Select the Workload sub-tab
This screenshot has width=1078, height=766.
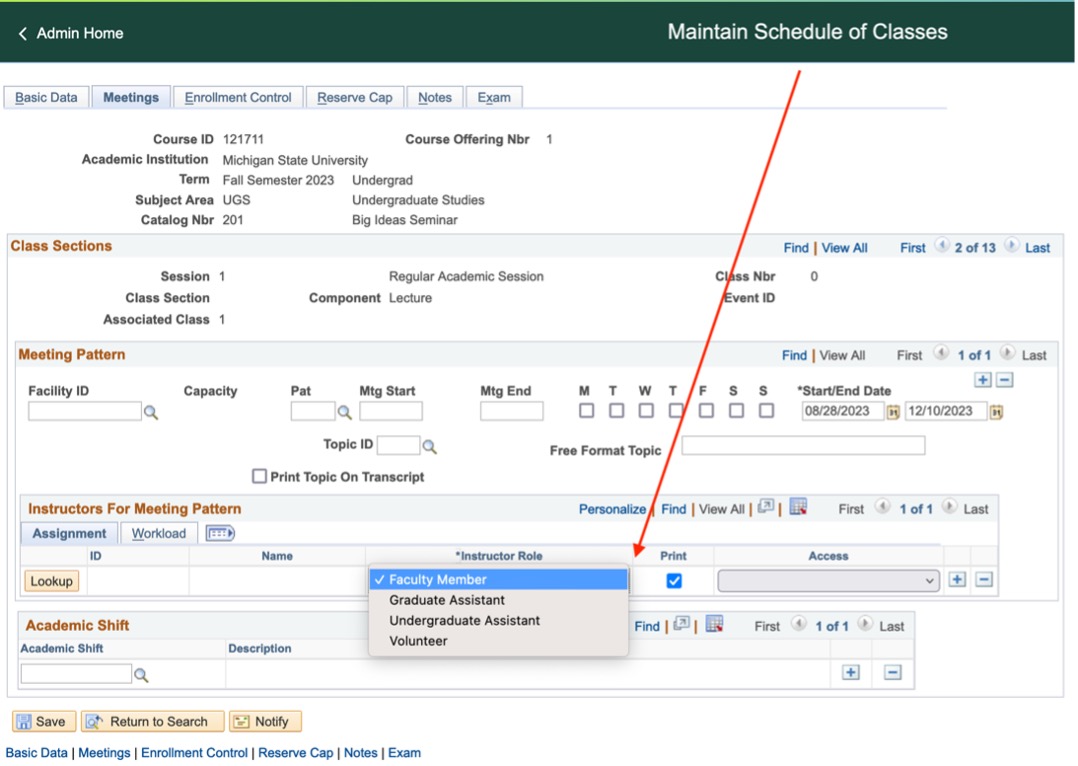[x=159, y=534]
